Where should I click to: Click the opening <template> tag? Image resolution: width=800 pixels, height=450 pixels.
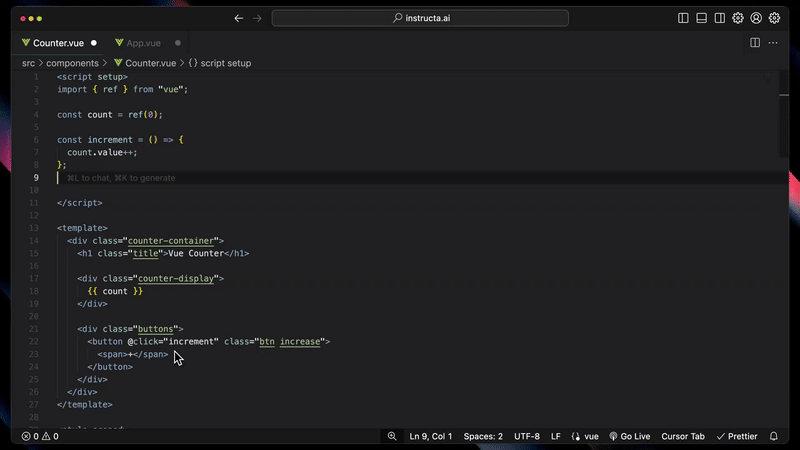click(82, 228)
